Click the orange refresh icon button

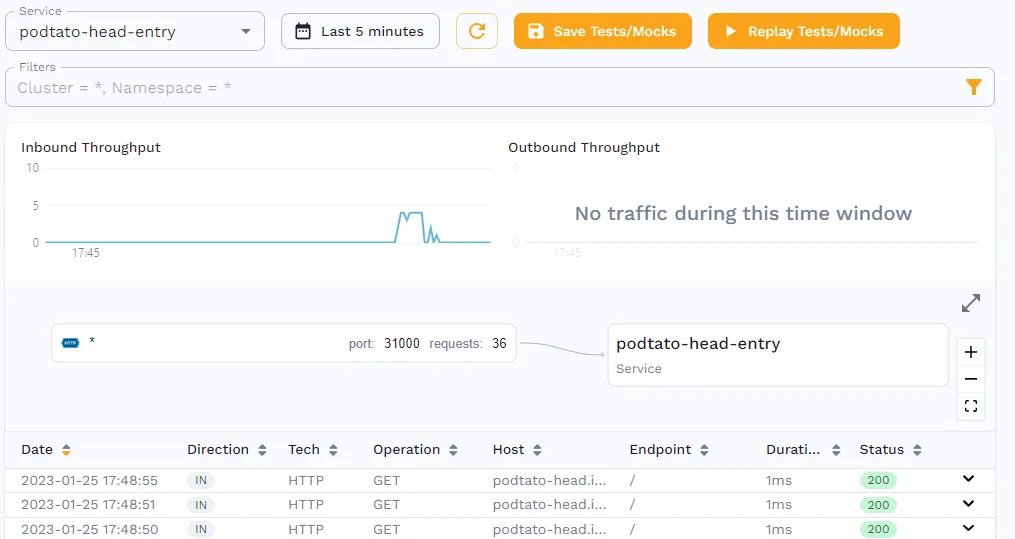(x=477, y=31)
